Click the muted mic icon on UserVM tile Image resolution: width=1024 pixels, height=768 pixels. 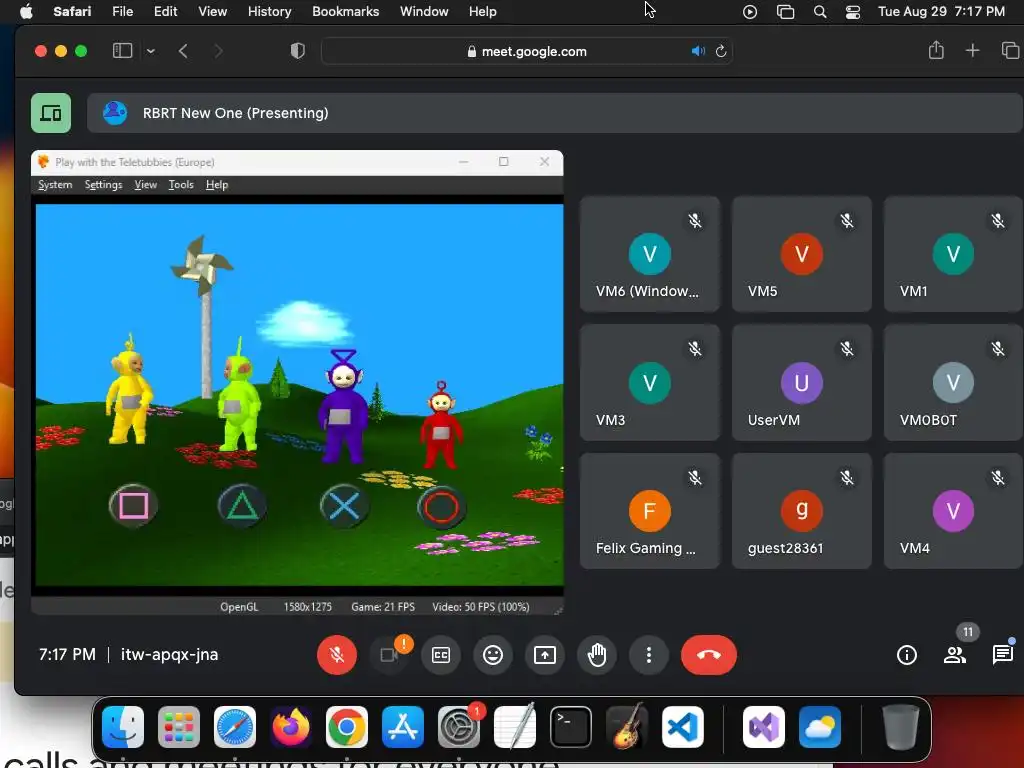(x=847, y=349)
